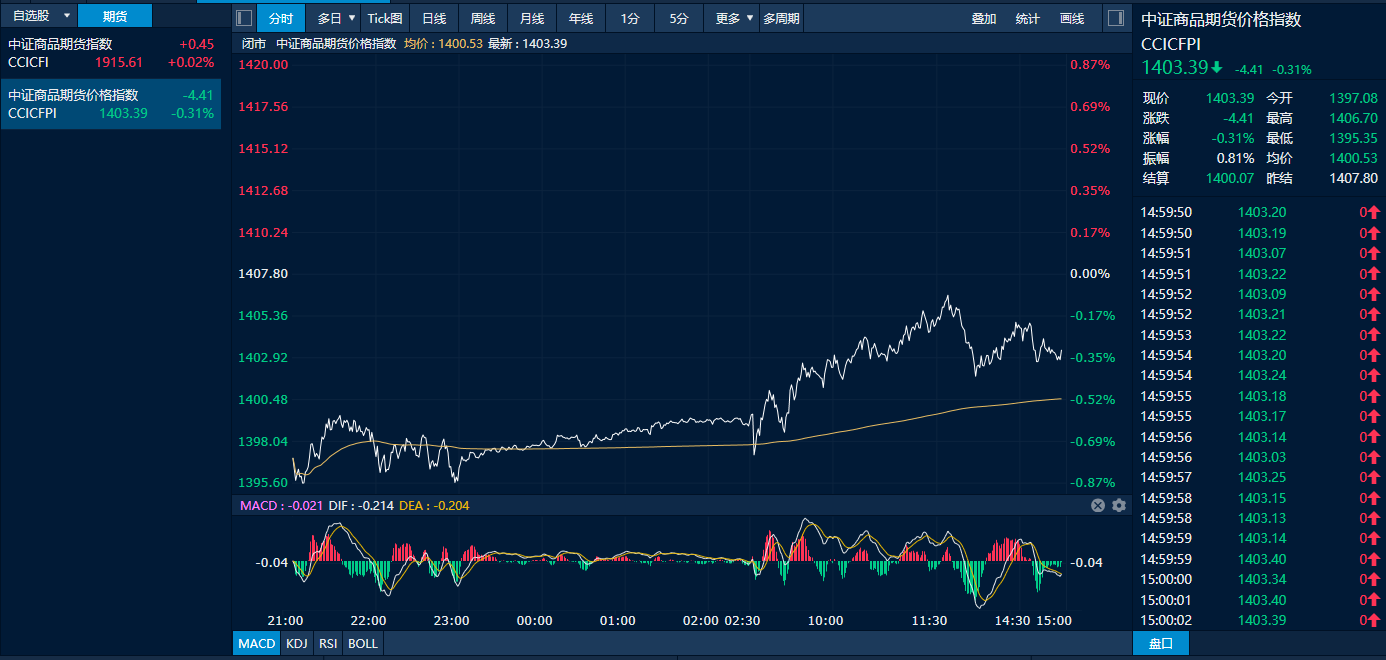Click the 昨结 1407.80 value

tap(1353, 178)
